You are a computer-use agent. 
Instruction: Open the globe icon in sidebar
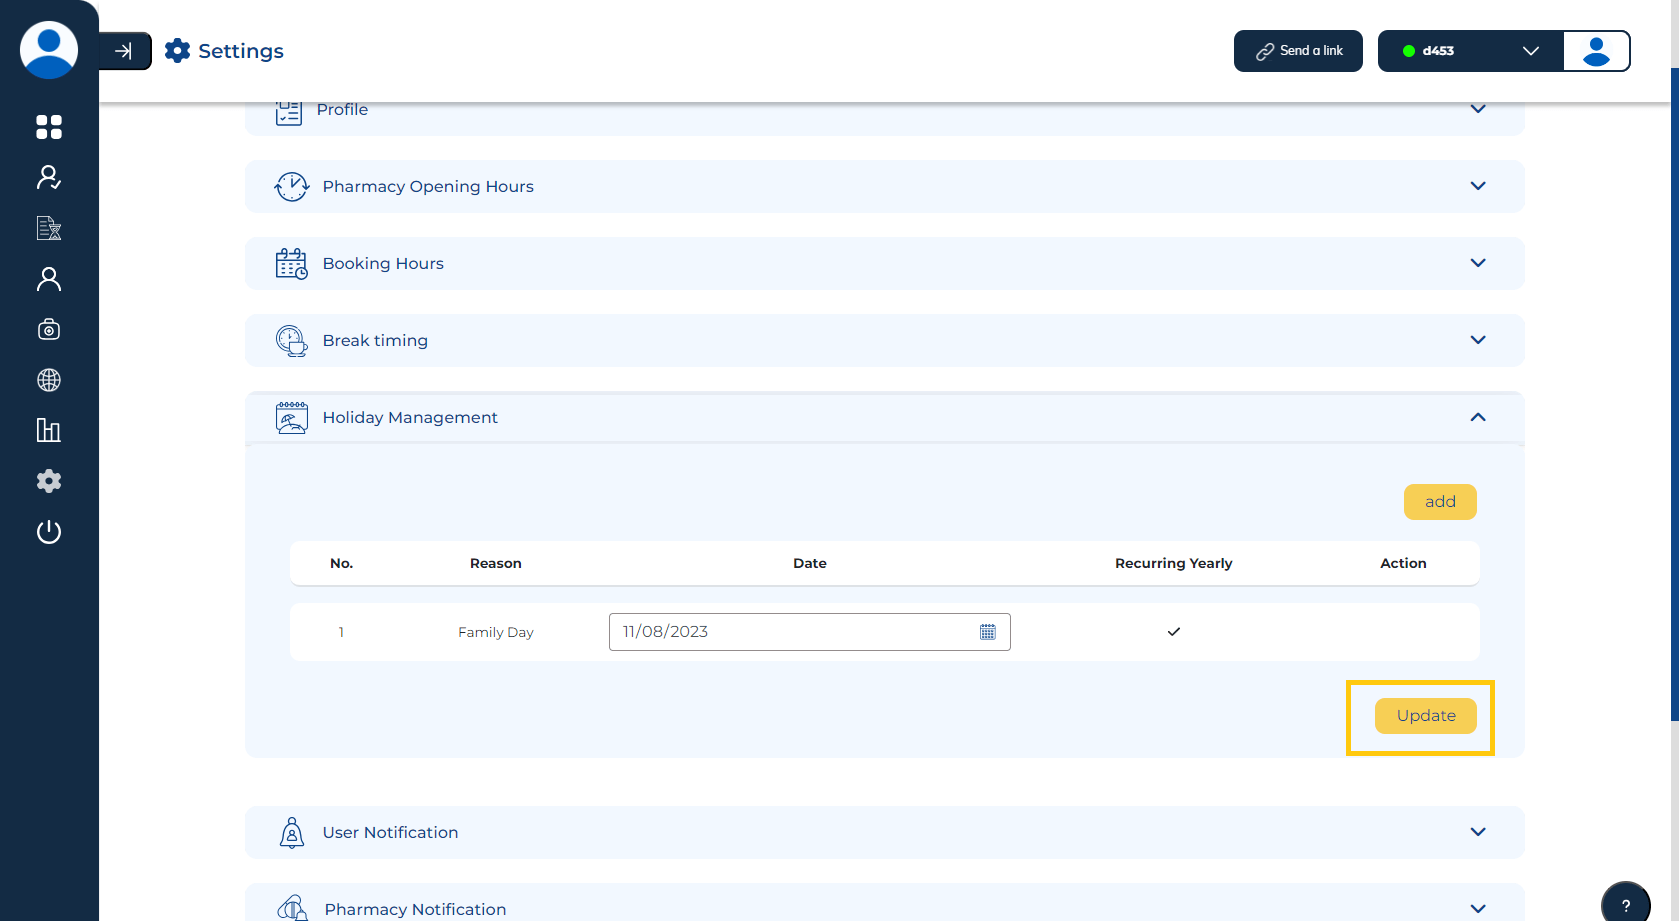click(x=48, y=380)
